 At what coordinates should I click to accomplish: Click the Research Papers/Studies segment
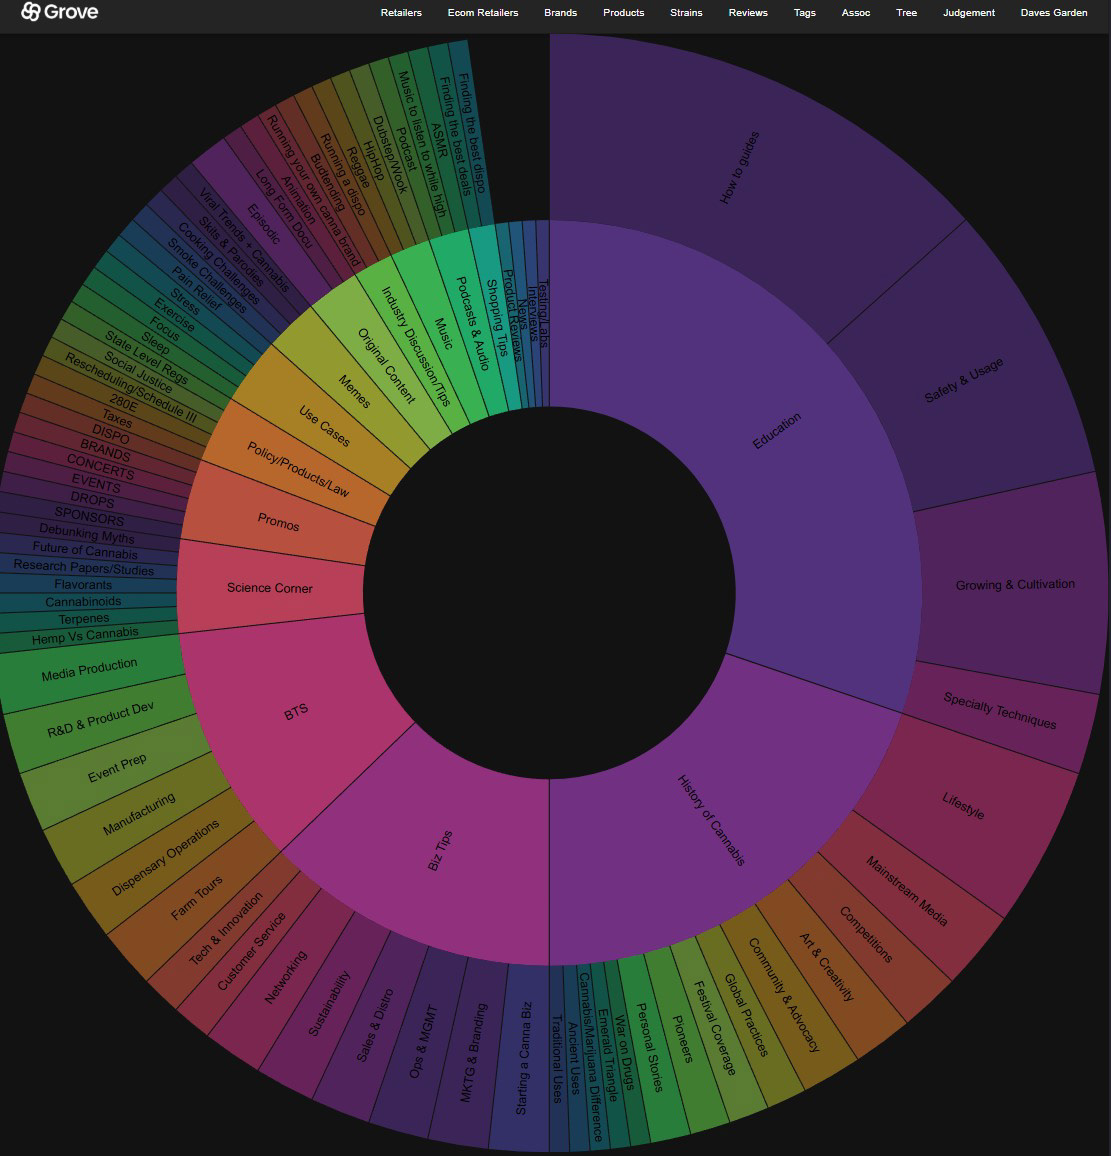(x=84, y=567)
